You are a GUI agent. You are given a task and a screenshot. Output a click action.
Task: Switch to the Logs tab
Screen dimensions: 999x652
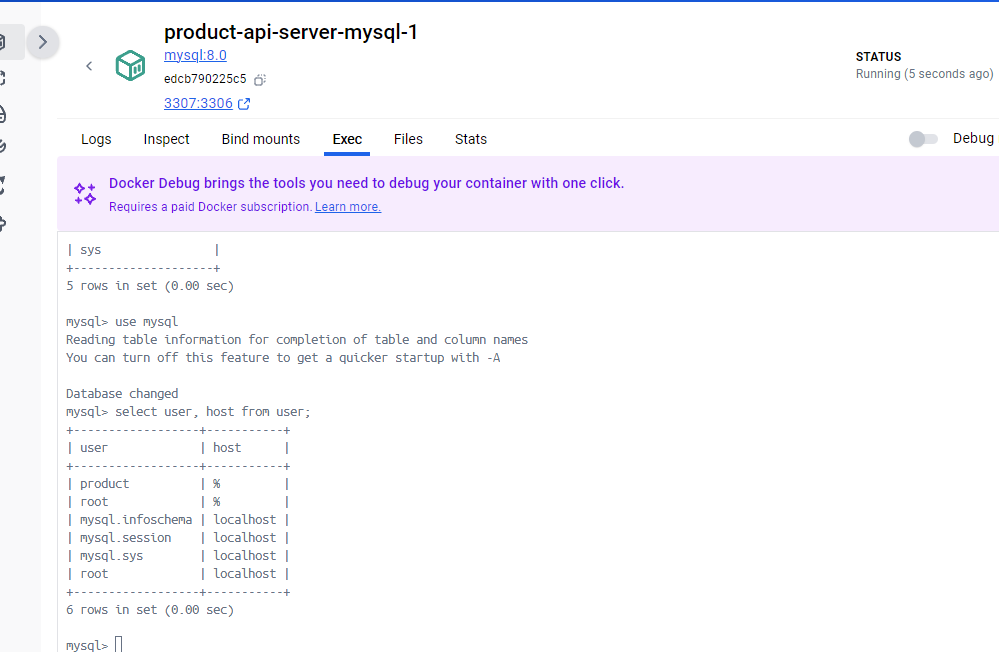point(96,139)
